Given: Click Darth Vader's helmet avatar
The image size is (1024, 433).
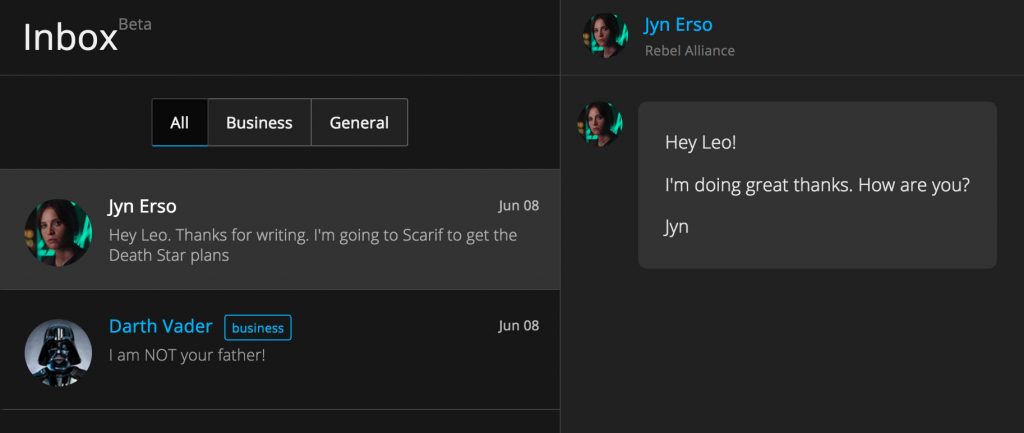Looking at the screenshot, I should click(58, 353).
